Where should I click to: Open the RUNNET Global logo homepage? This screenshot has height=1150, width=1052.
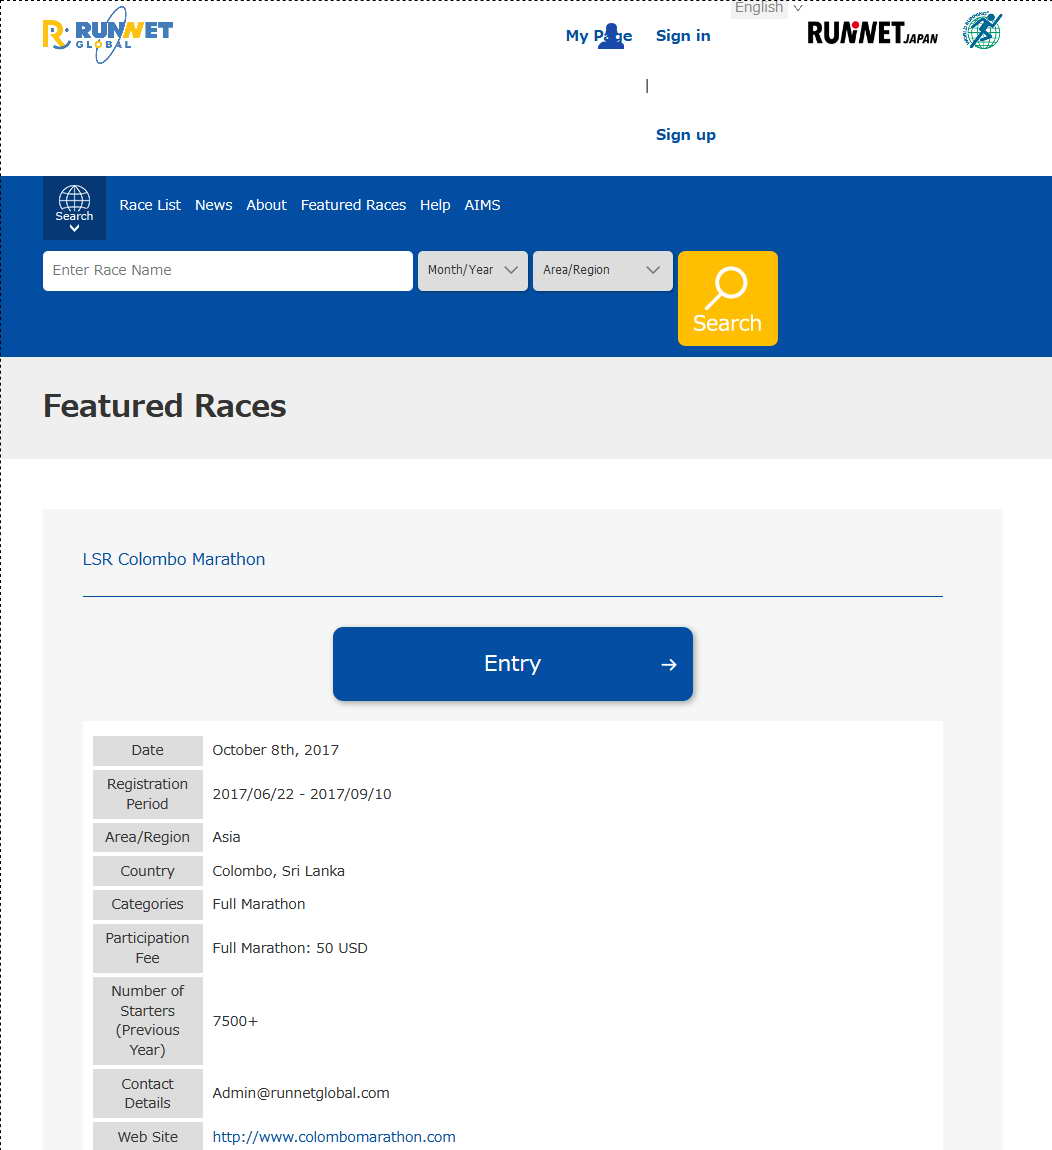pyautogui.click(x=108, y=34)
